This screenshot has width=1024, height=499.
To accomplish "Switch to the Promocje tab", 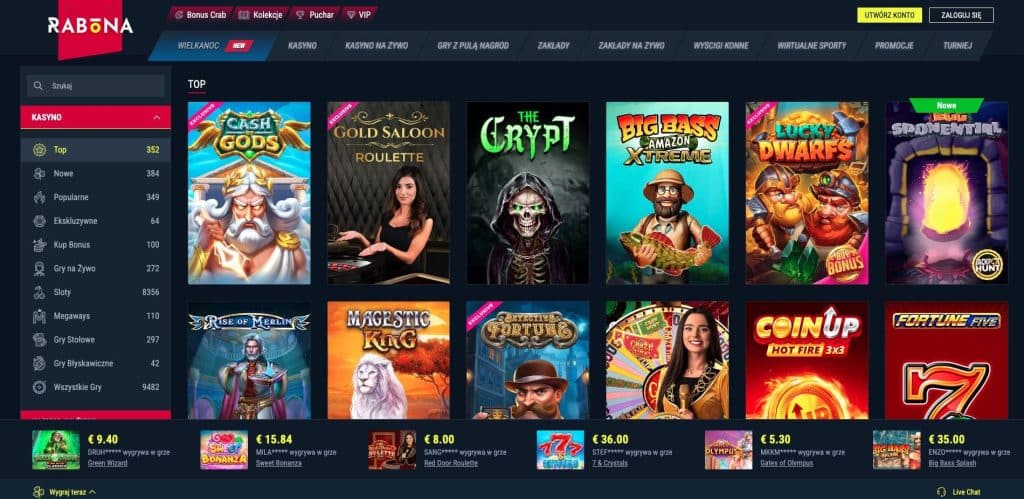I will tap(894, 46).
